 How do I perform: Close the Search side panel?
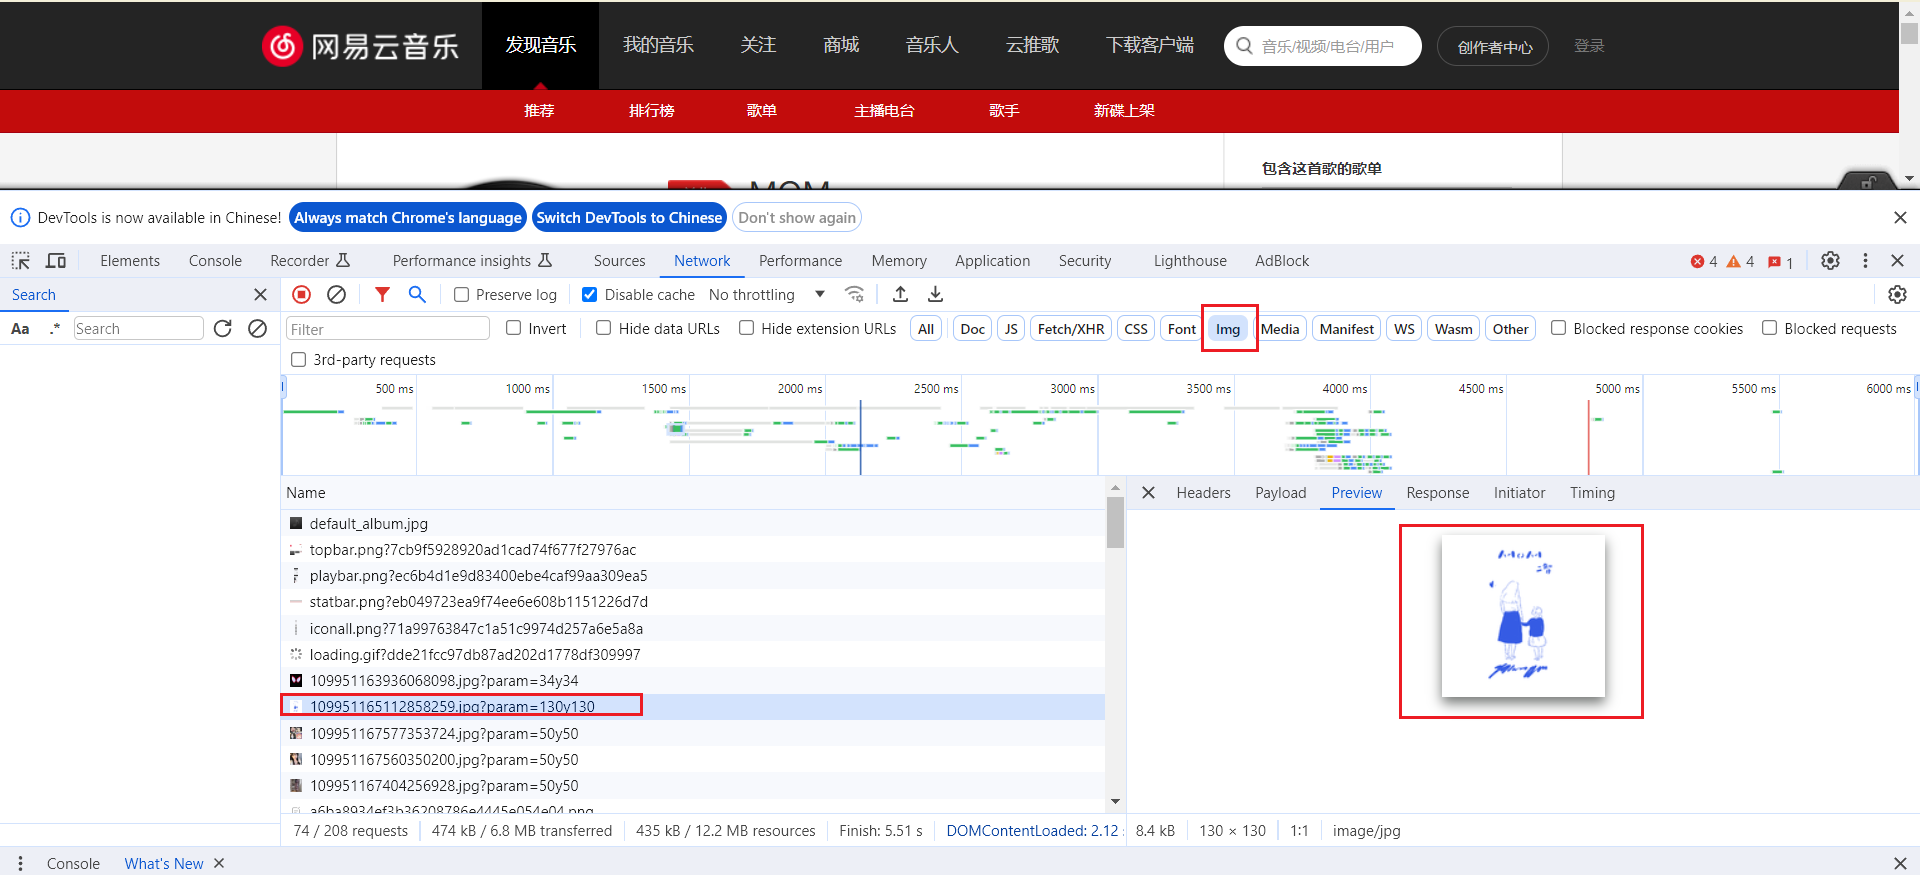261,294
